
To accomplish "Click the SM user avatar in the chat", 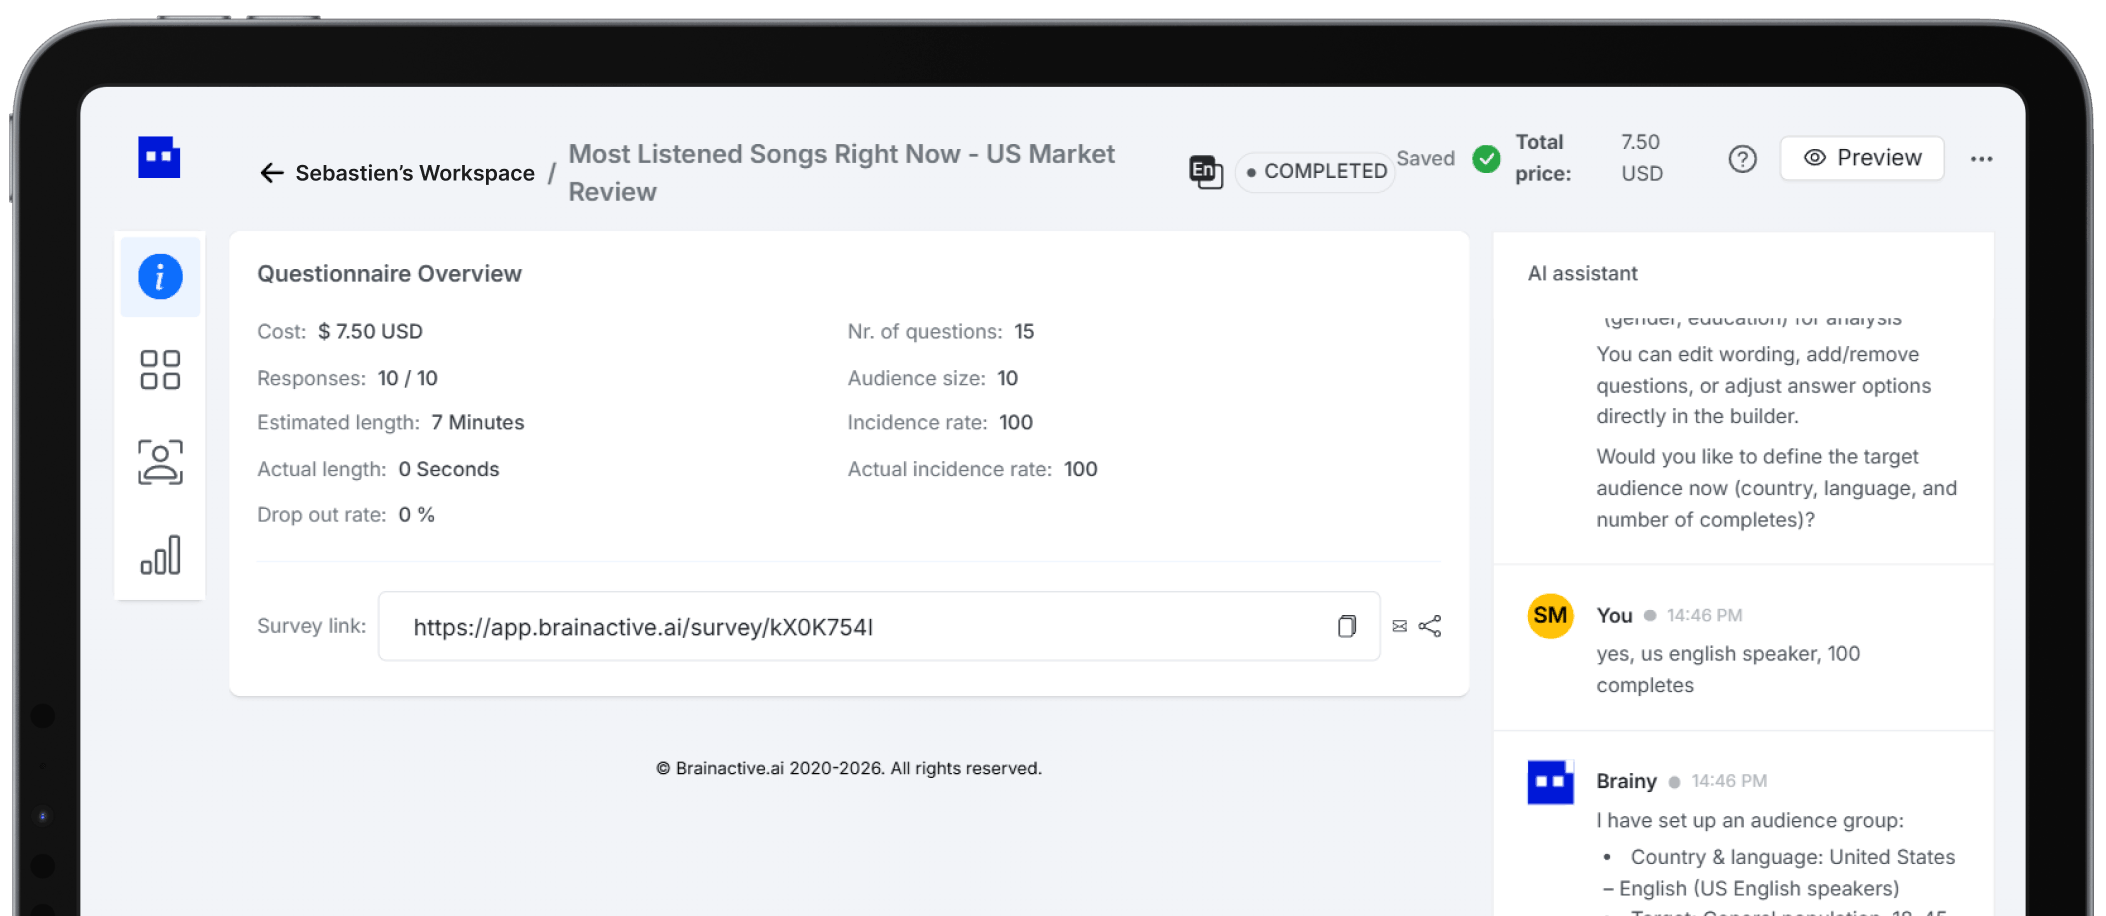I will pos(1550,616).
